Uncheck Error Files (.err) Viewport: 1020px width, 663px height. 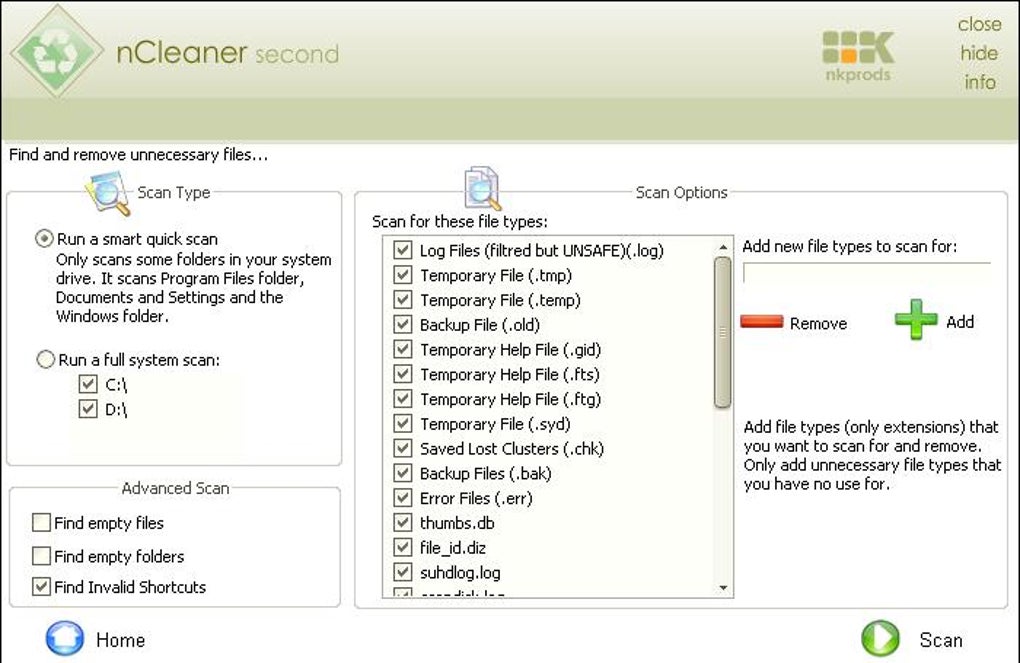[x=403, y=497]
